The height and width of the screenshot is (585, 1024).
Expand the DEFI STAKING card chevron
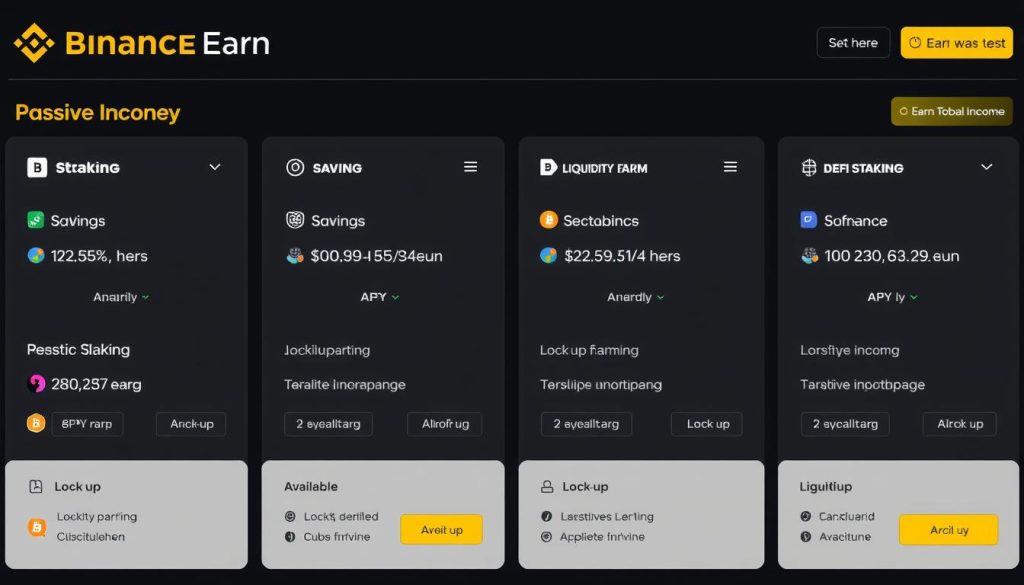pos(987,167)
